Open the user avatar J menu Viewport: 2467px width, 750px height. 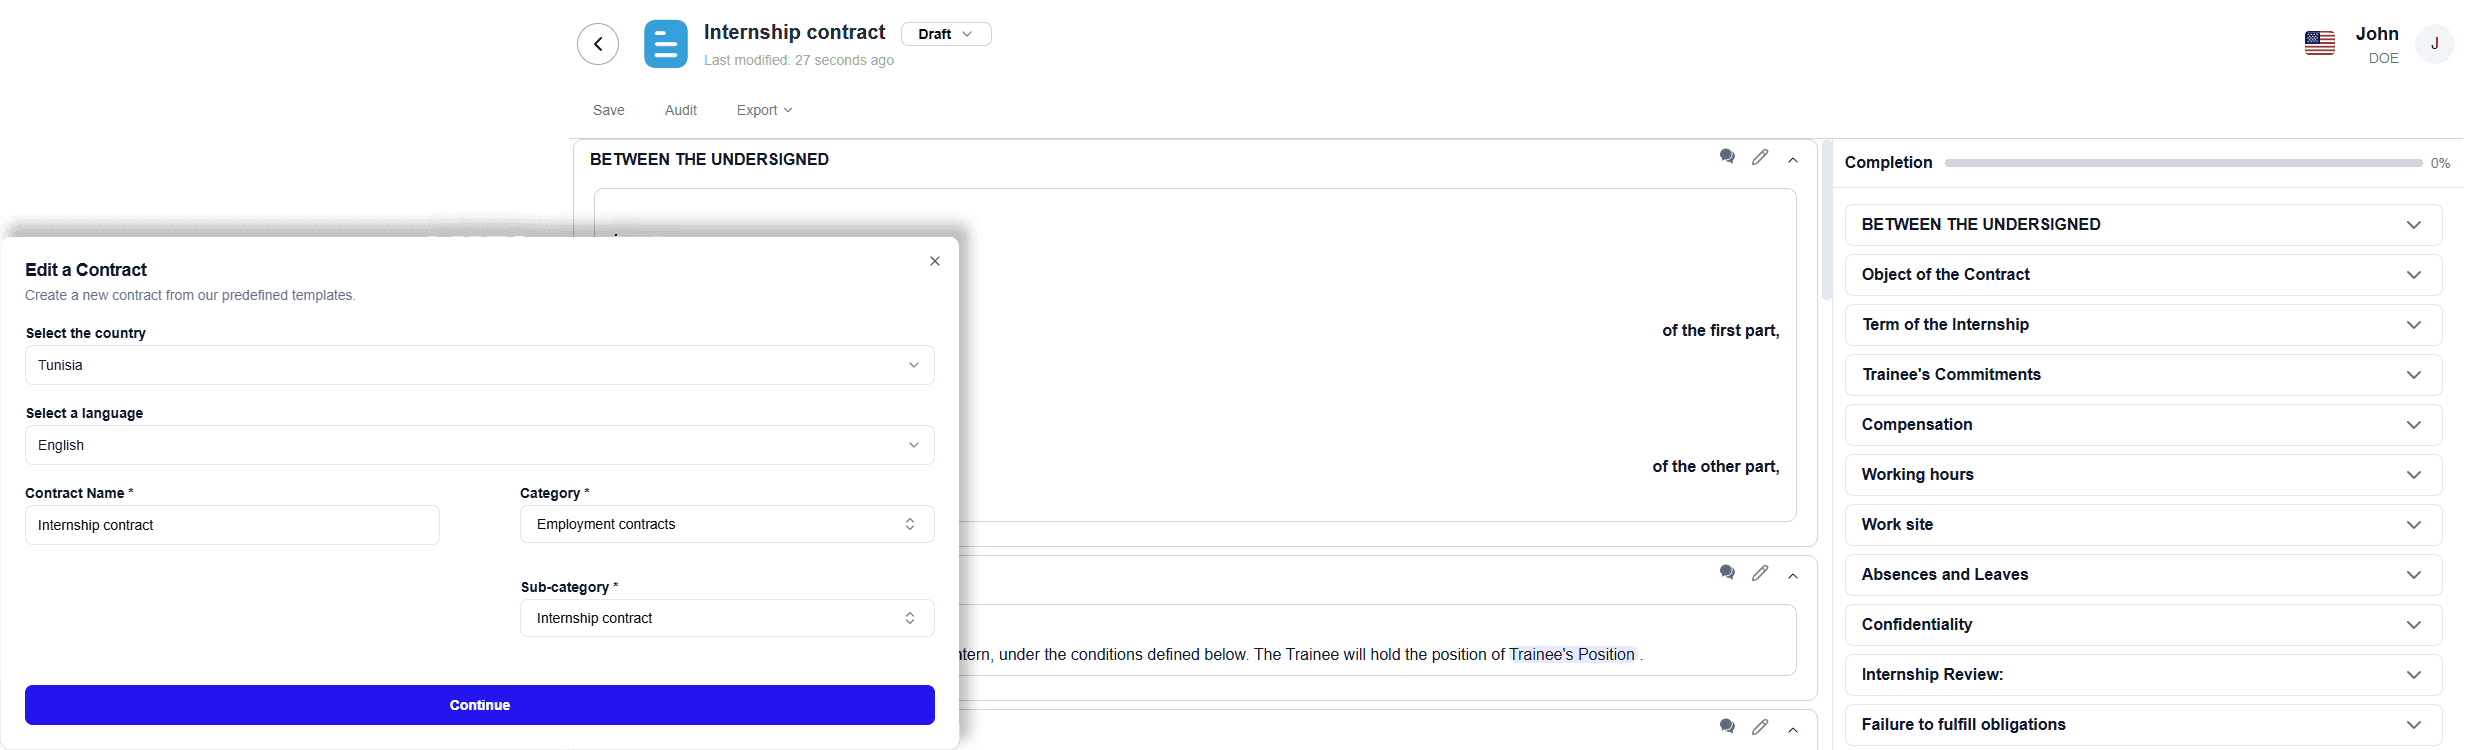pyautogui.click(x=2434, y=44)
